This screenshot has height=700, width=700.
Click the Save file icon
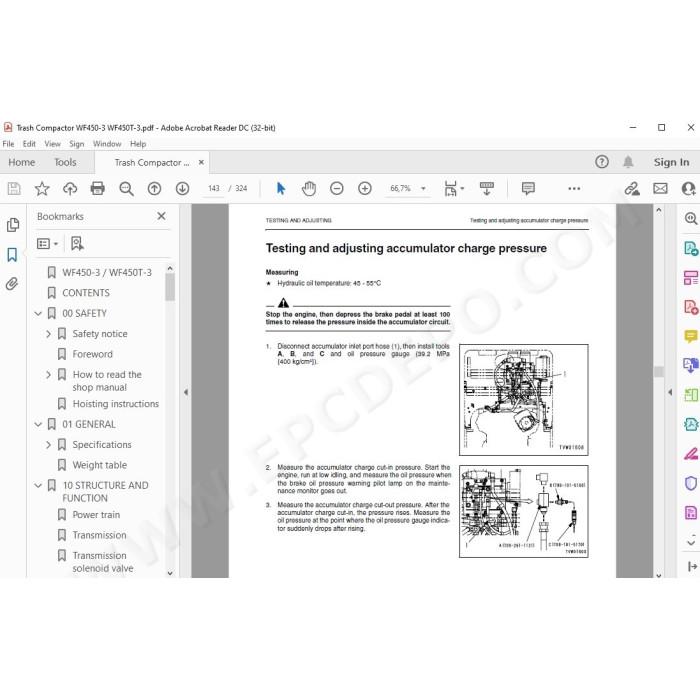point(14,189)
